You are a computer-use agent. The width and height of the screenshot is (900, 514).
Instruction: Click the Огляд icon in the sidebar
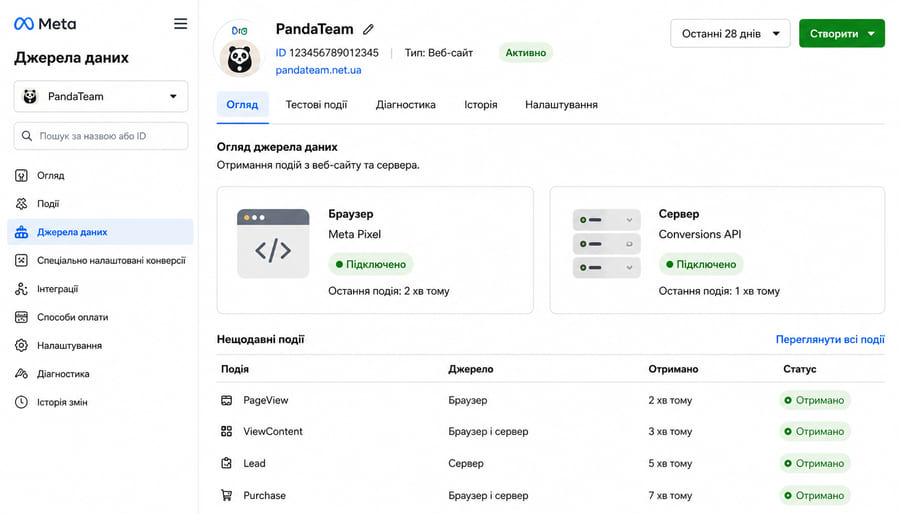[21, 176]
